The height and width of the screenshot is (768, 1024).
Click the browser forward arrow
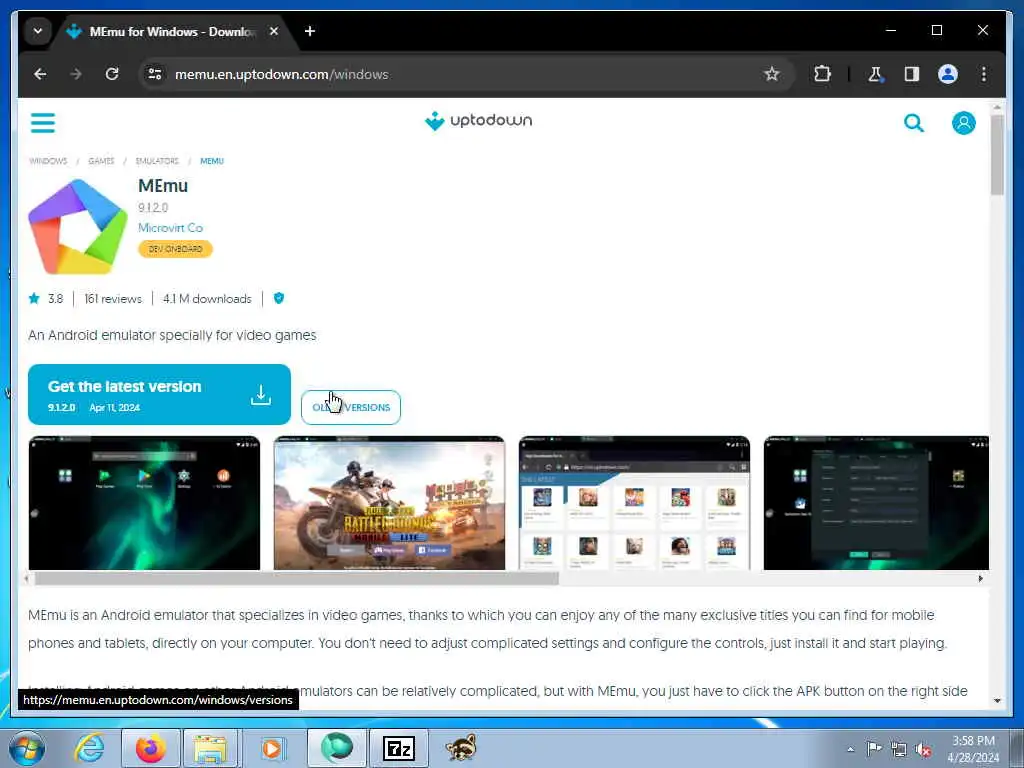(x=76, y=74)
